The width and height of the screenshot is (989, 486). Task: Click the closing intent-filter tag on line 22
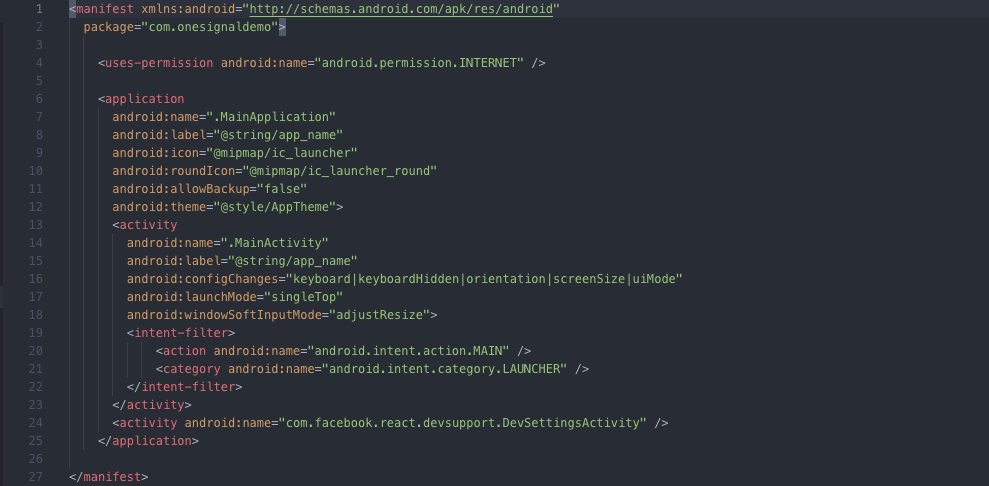point(184,387)
